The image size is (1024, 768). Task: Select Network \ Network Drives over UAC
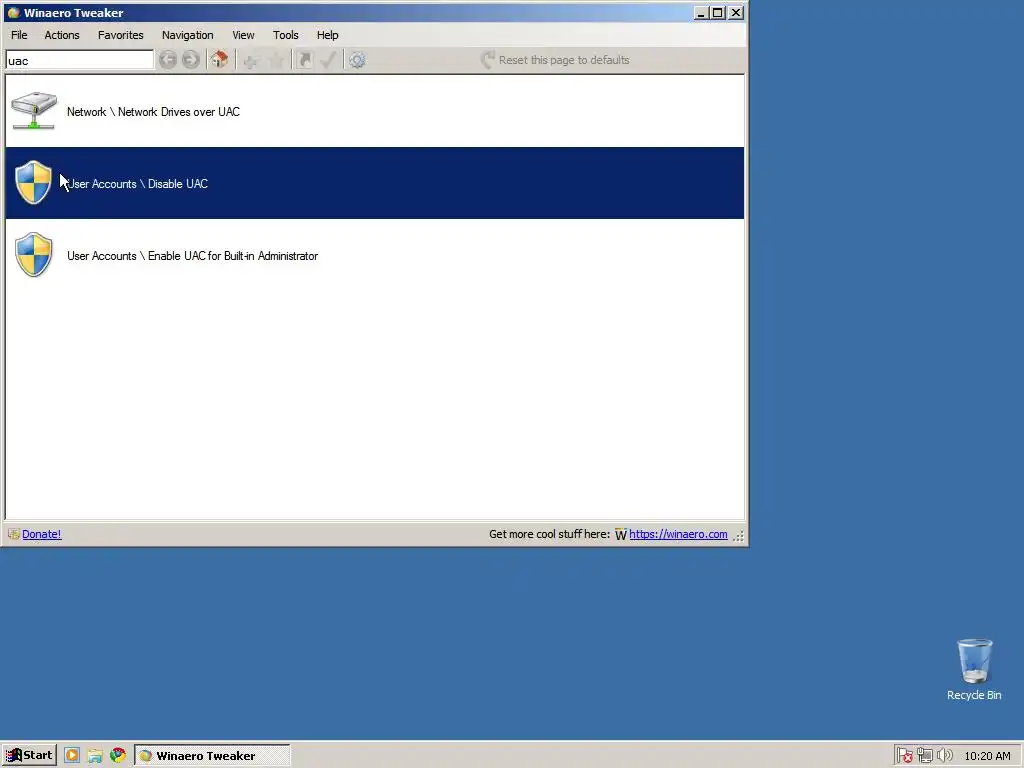(375, 111)
